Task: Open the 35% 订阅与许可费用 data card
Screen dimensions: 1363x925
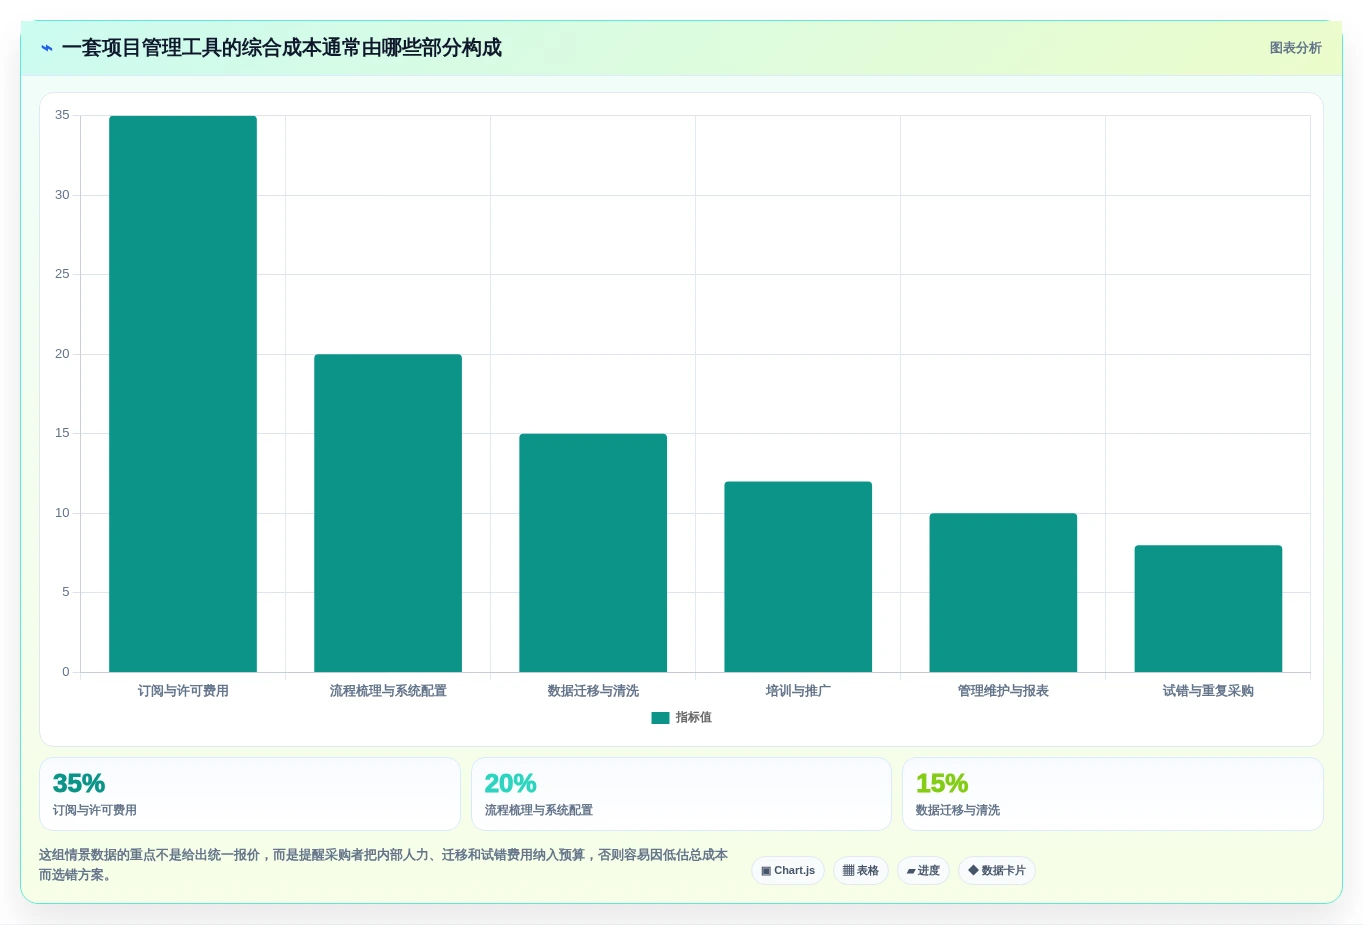Action: coord(250,794)
